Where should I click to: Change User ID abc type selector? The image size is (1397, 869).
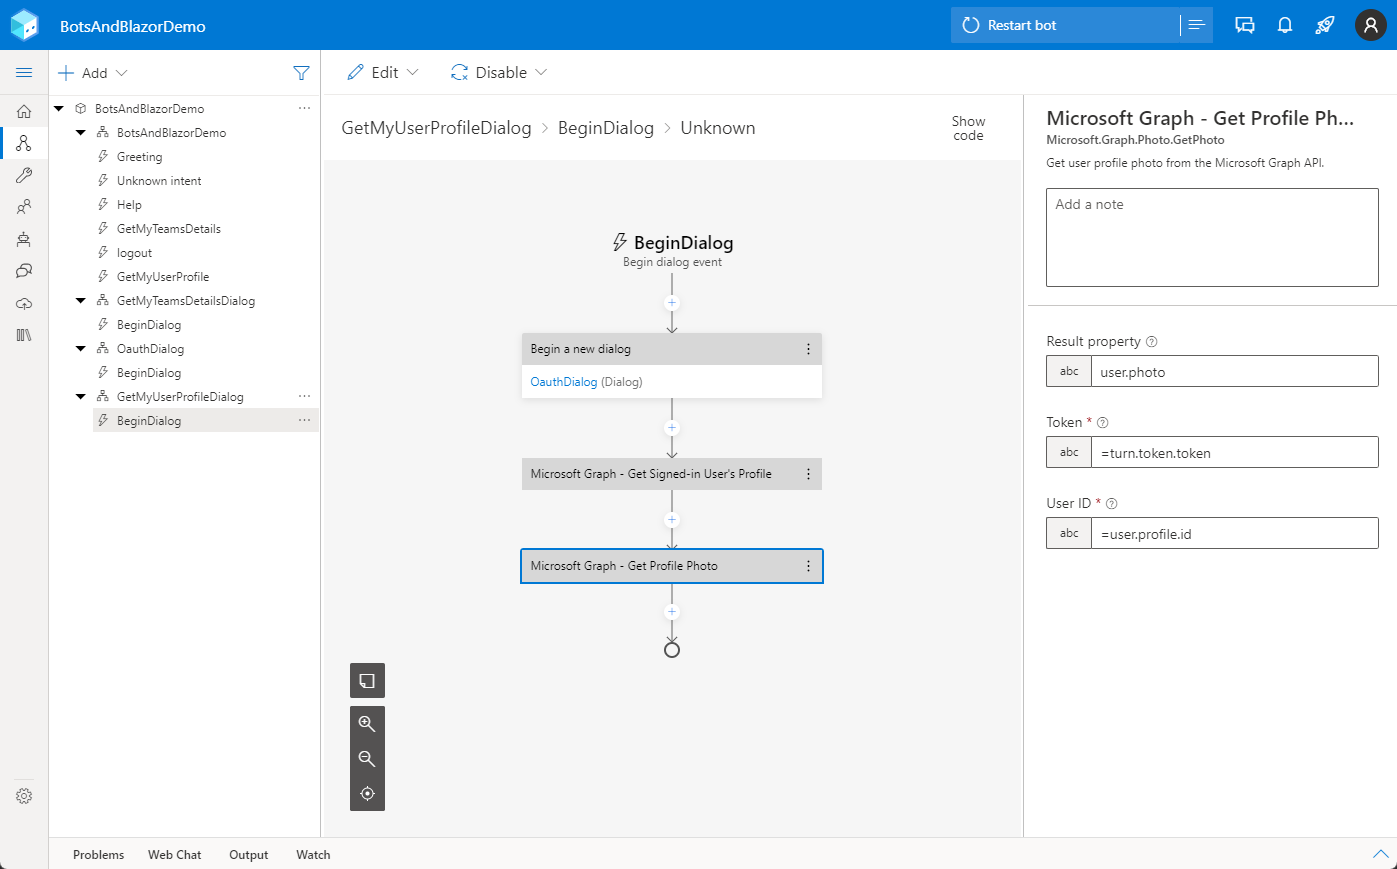click(x=1069, y=533)
